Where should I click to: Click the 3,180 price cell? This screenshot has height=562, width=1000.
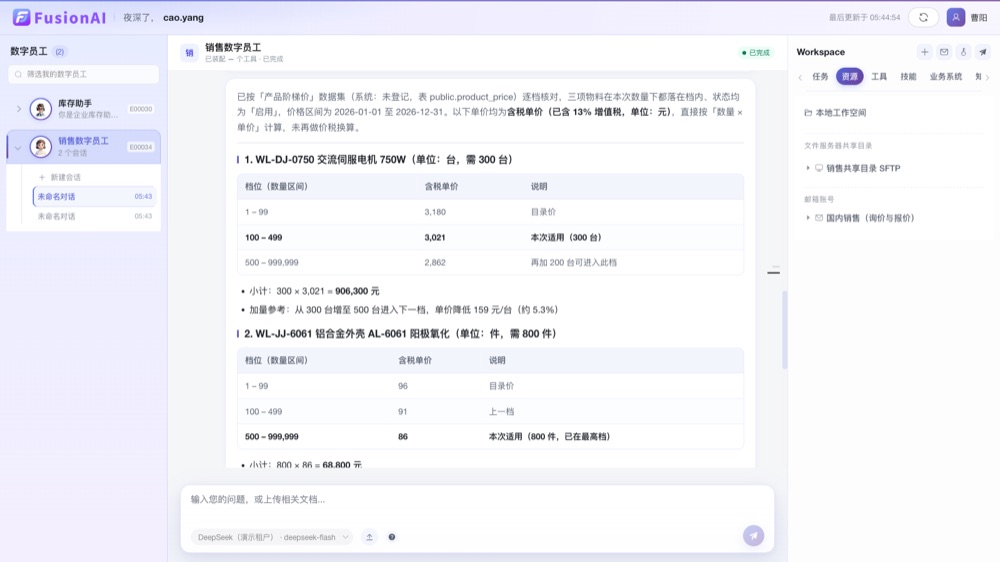coord(435,212)
